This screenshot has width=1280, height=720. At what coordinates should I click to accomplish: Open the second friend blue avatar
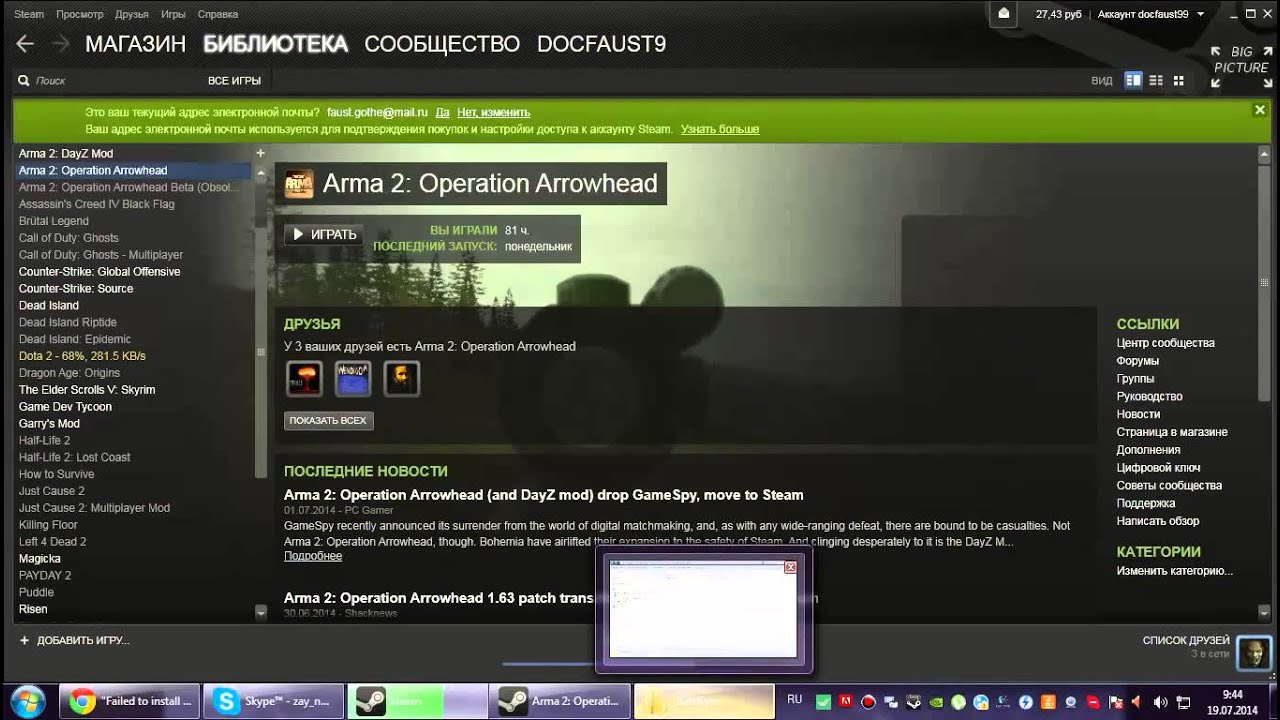coord(353,379)
